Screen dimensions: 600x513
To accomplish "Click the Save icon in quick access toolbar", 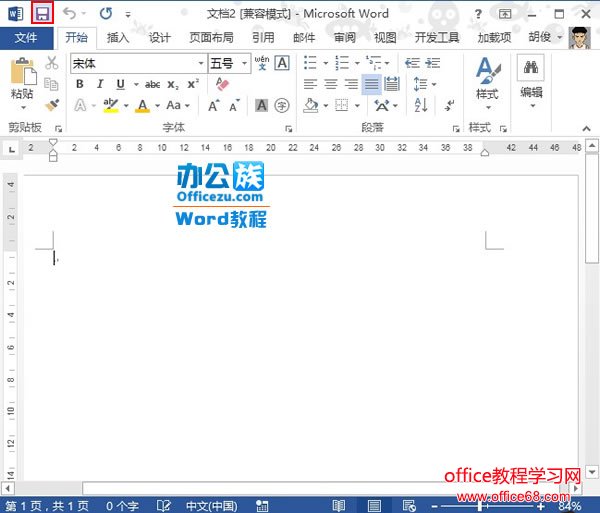I will (x=42, y=14).
